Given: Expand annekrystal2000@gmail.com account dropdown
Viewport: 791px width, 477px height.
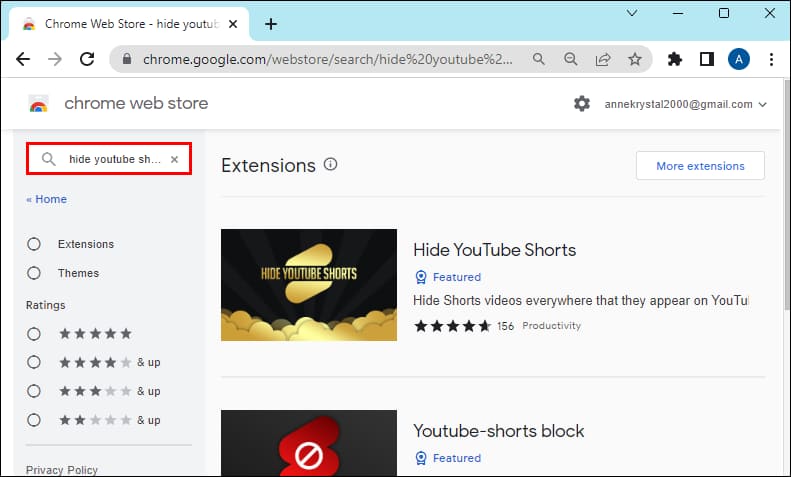Looking at the screenshot, I should coord(686,104).
